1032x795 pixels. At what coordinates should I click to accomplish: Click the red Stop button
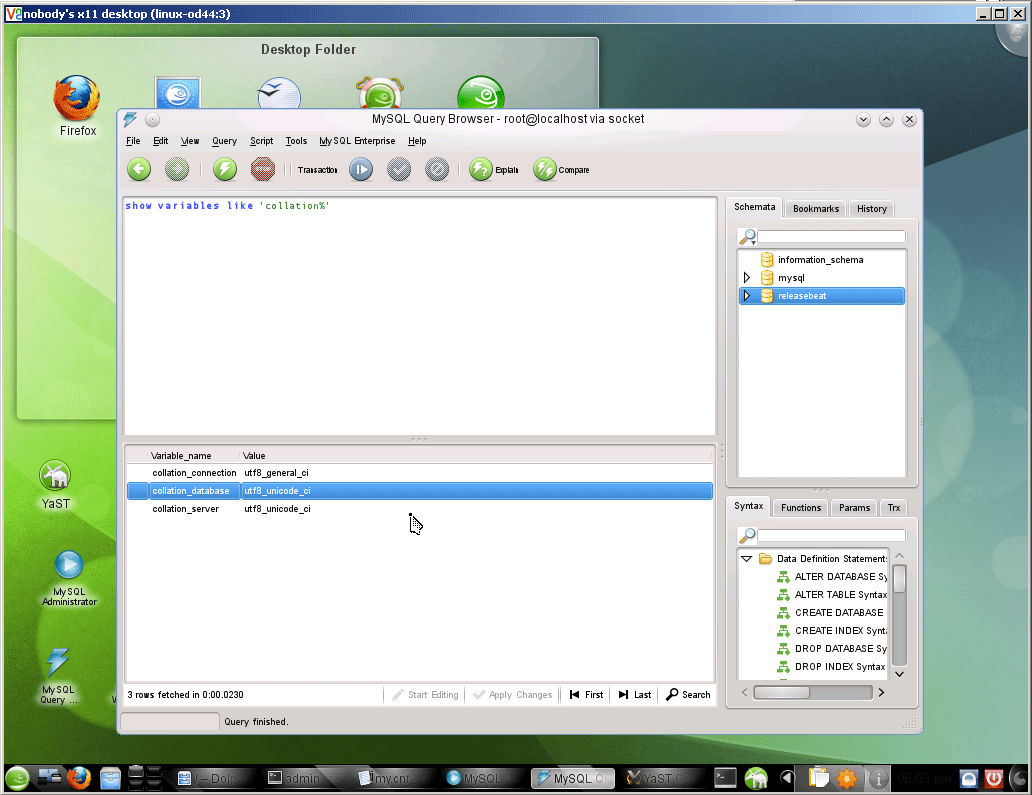(263, 170)
